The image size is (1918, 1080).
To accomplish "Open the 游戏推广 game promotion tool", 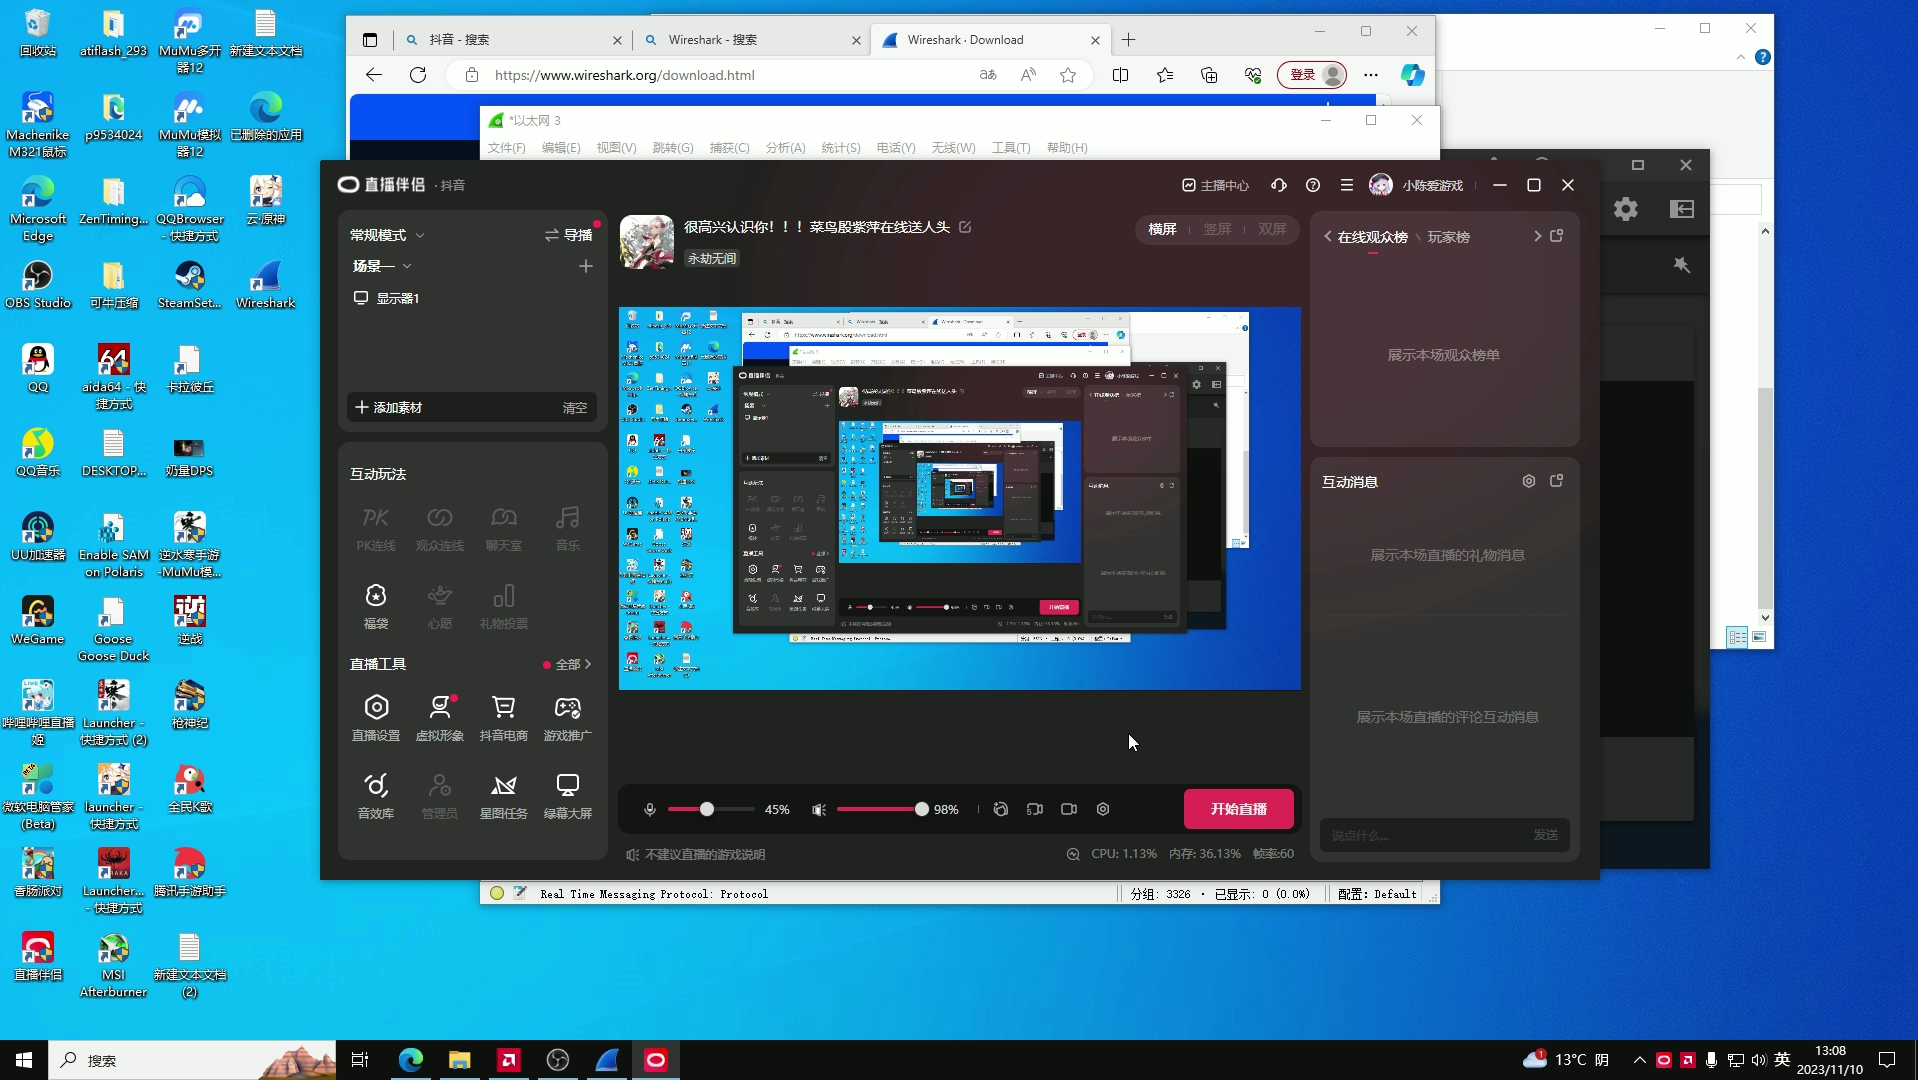I will (x=567, y=717).
